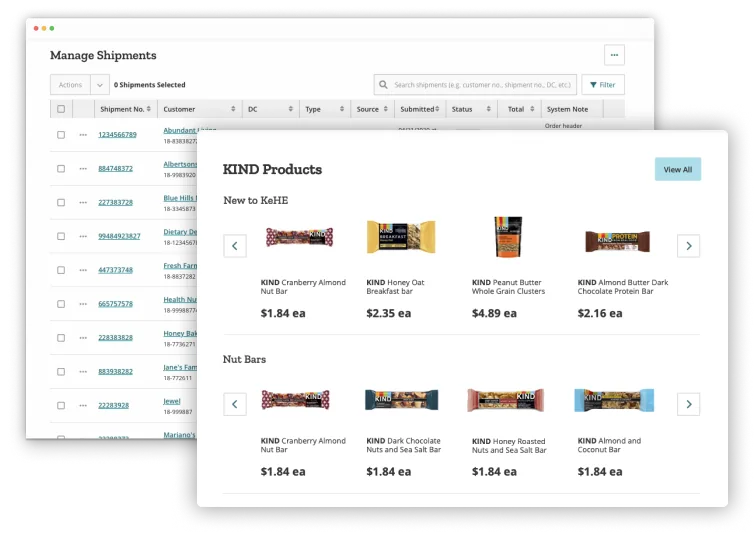This screenshot has width=754, height=533.
Task: Show next Nut Bars products
Action: 689,404
